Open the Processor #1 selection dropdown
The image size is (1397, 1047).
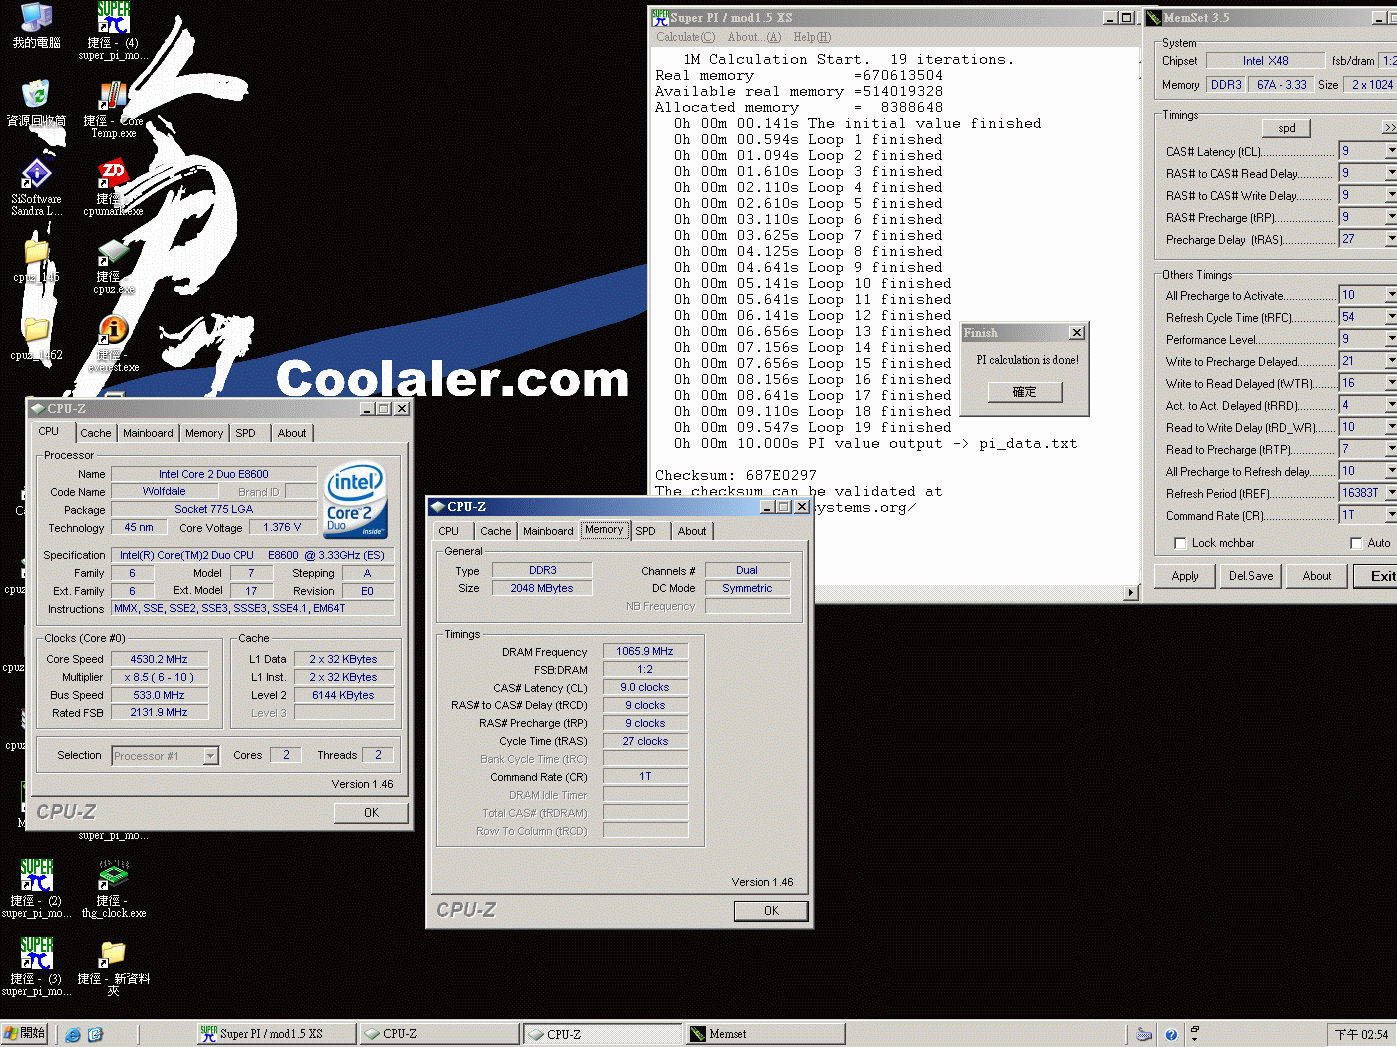coord(210,756)
